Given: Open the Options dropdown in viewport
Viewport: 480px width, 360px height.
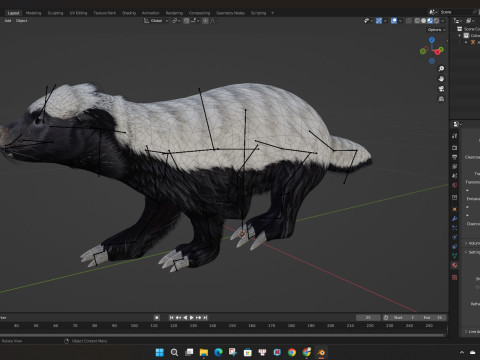Looking at the screenshot, I should [436, 30].
